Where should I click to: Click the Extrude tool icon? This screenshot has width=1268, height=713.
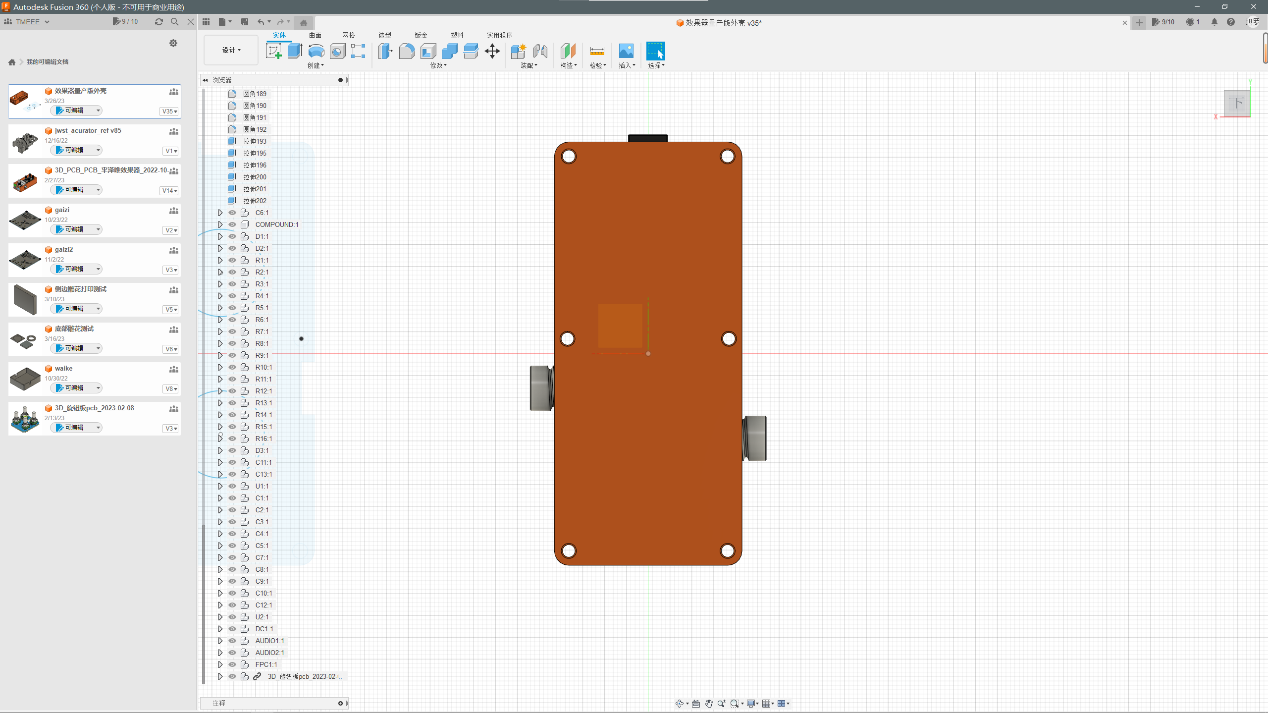click(295, 51)
